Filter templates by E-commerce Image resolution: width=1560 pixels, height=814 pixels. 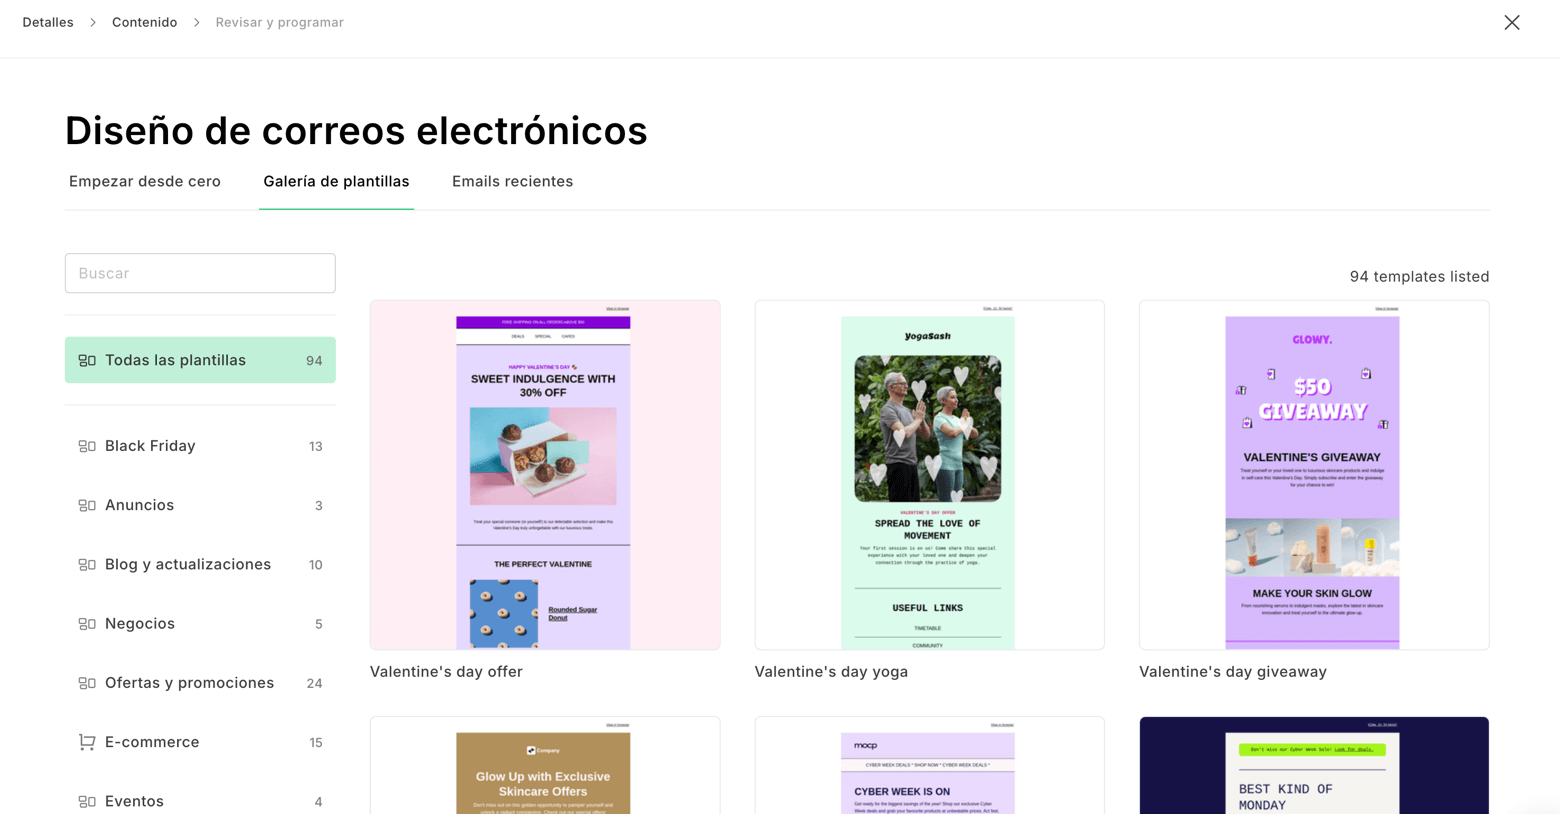coord(200,742)
